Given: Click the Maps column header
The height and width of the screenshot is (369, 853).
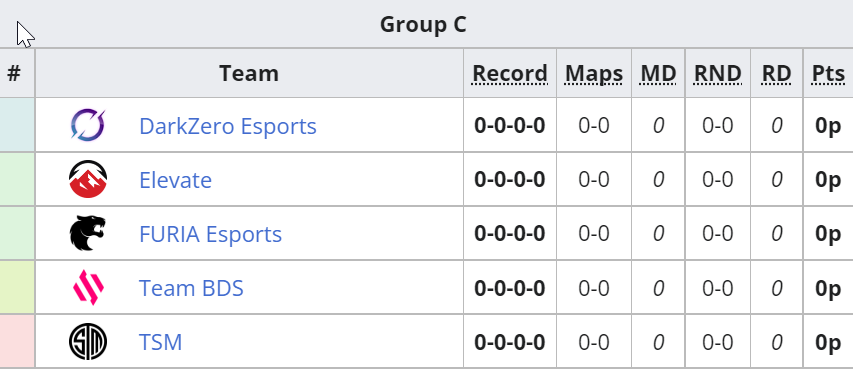Looking at the screenshot, I should [594, 73].
